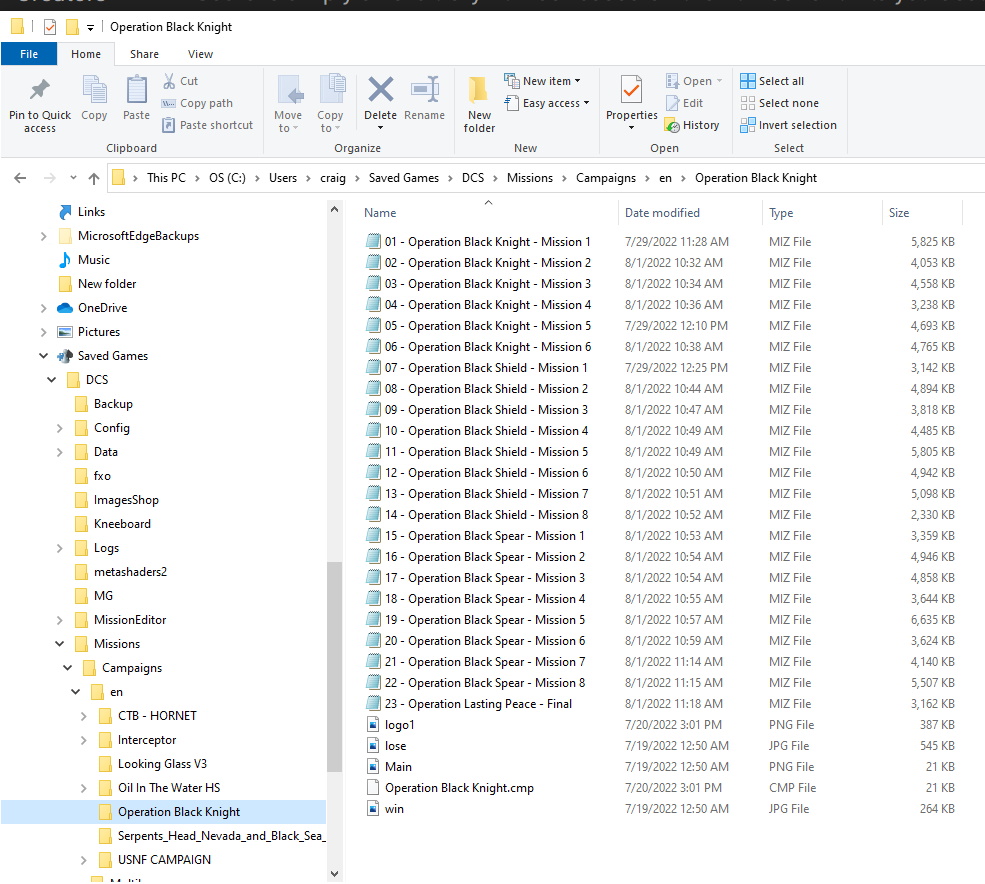The width and height of the screenshot is (985, 884).
Task: Select the Main PNG file
Action: [x=398, y=767]
